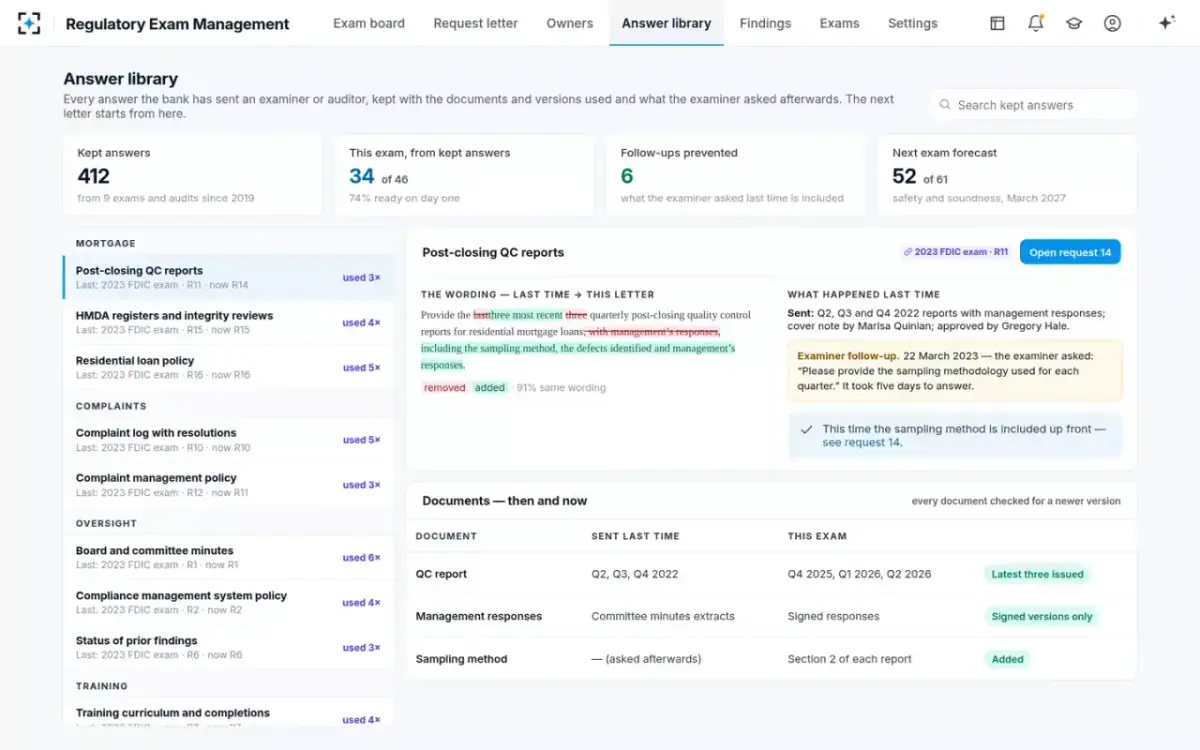
Task: Click the 'added' legend tag
Action: pyautogui.click(x=490, y=388)
